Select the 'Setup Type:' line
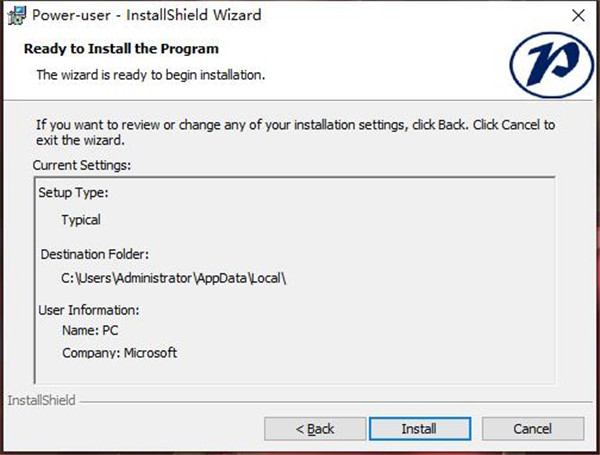Screen dimensions: 600x455 (x=73, y=193)
